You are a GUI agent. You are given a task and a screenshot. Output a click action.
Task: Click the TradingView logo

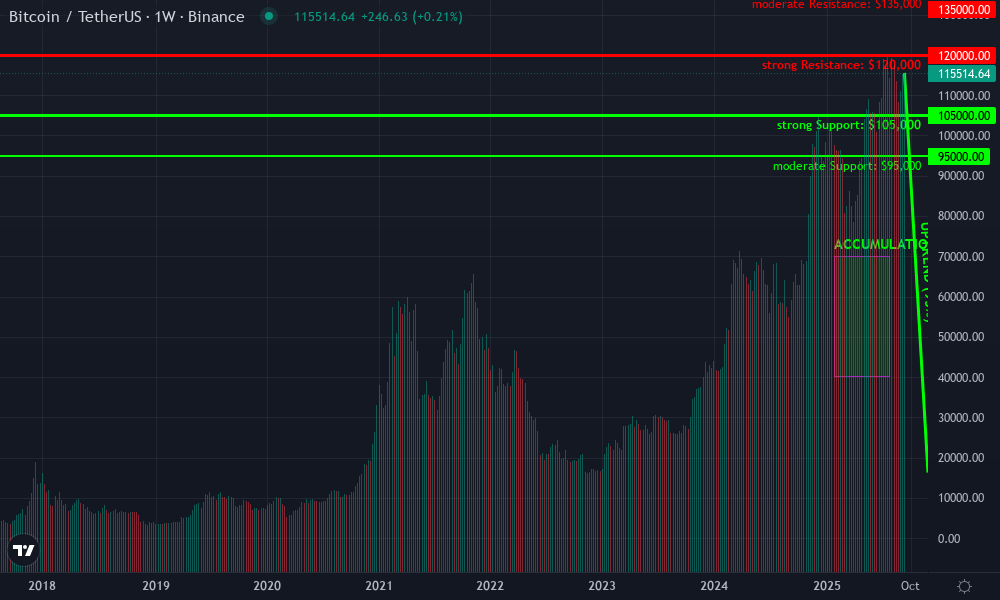pos(21,549)
